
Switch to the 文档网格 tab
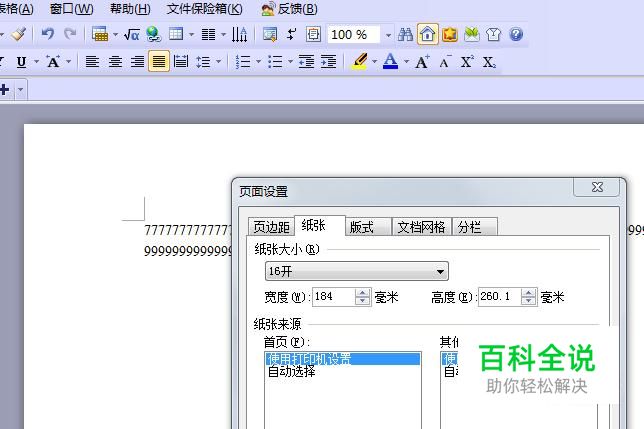point(422,227)
